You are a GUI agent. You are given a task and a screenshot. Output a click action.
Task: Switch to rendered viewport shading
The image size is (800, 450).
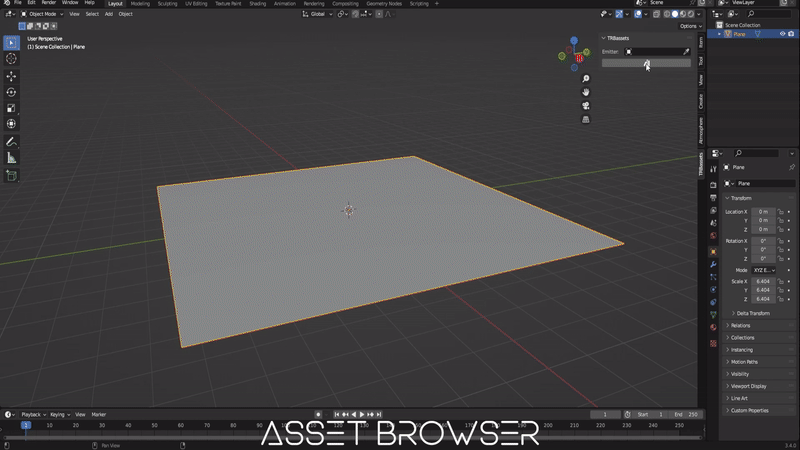(x=690, y=14)
